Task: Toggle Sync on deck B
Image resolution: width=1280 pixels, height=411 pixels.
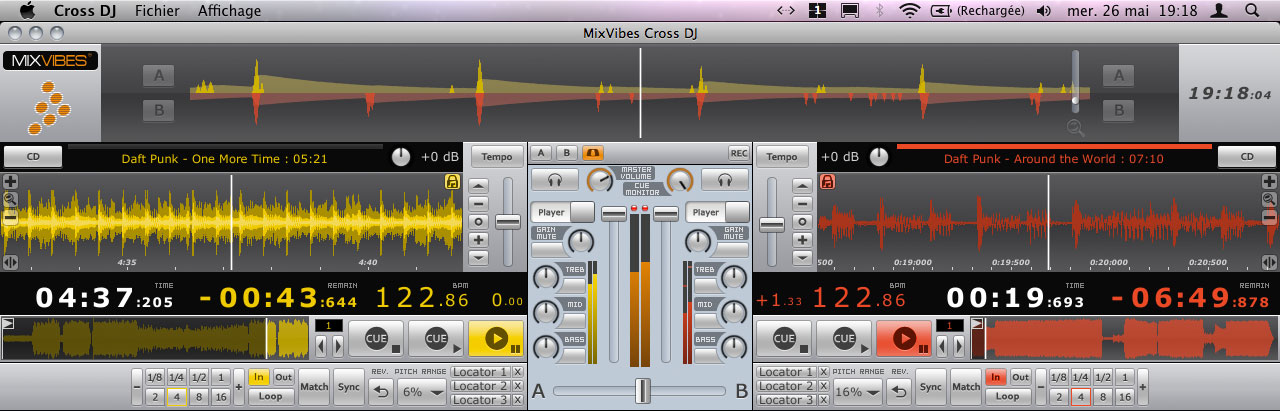Action: pyautogui.click(x=931, y=386)
